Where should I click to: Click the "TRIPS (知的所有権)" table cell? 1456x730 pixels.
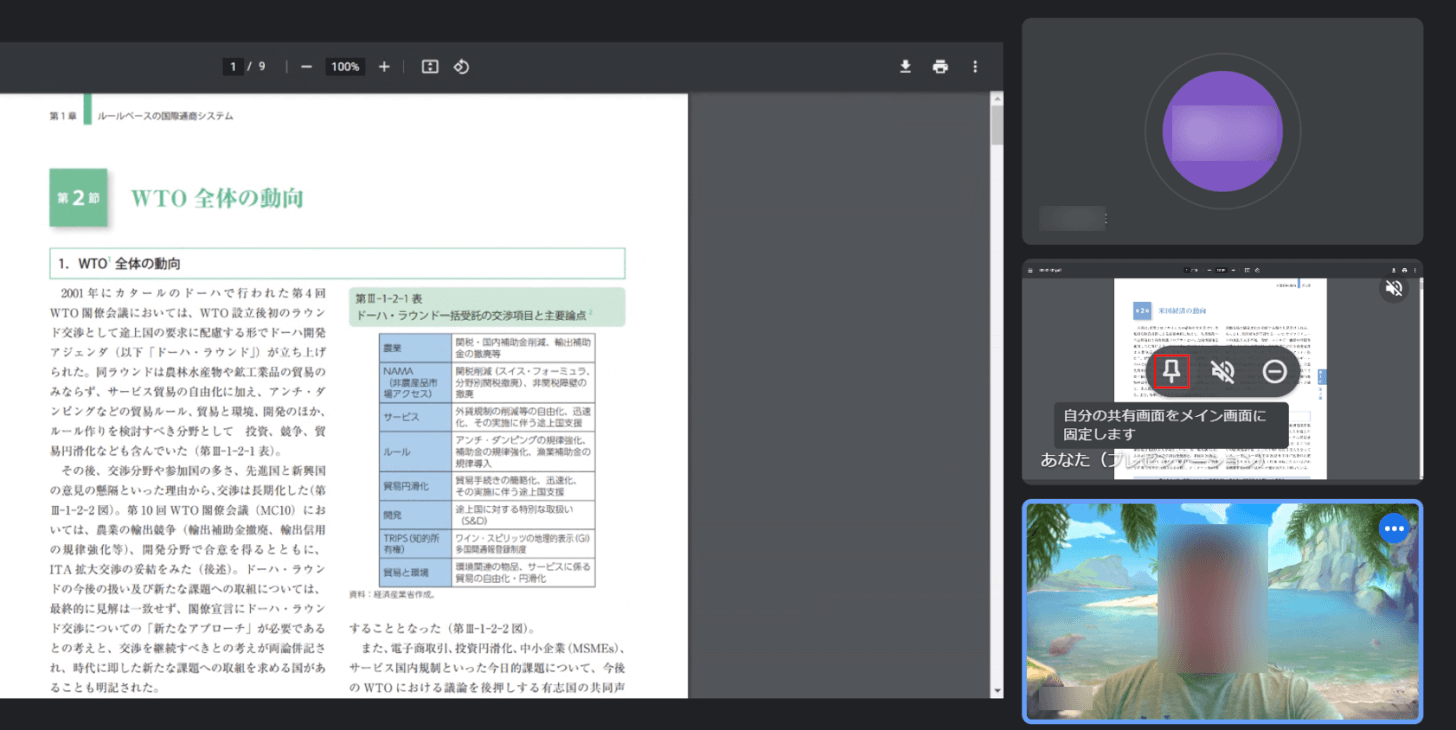pyautogui.click(x=415, y=544)
